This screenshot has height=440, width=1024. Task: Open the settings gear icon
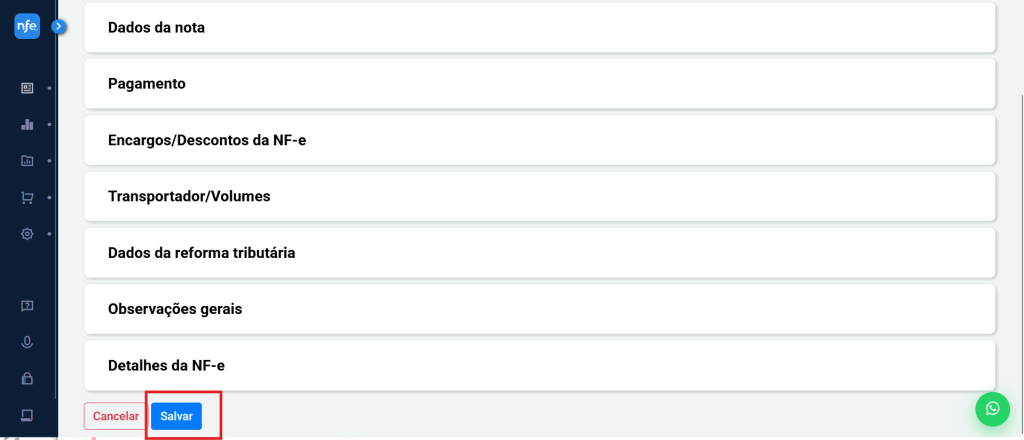(27, 233)
